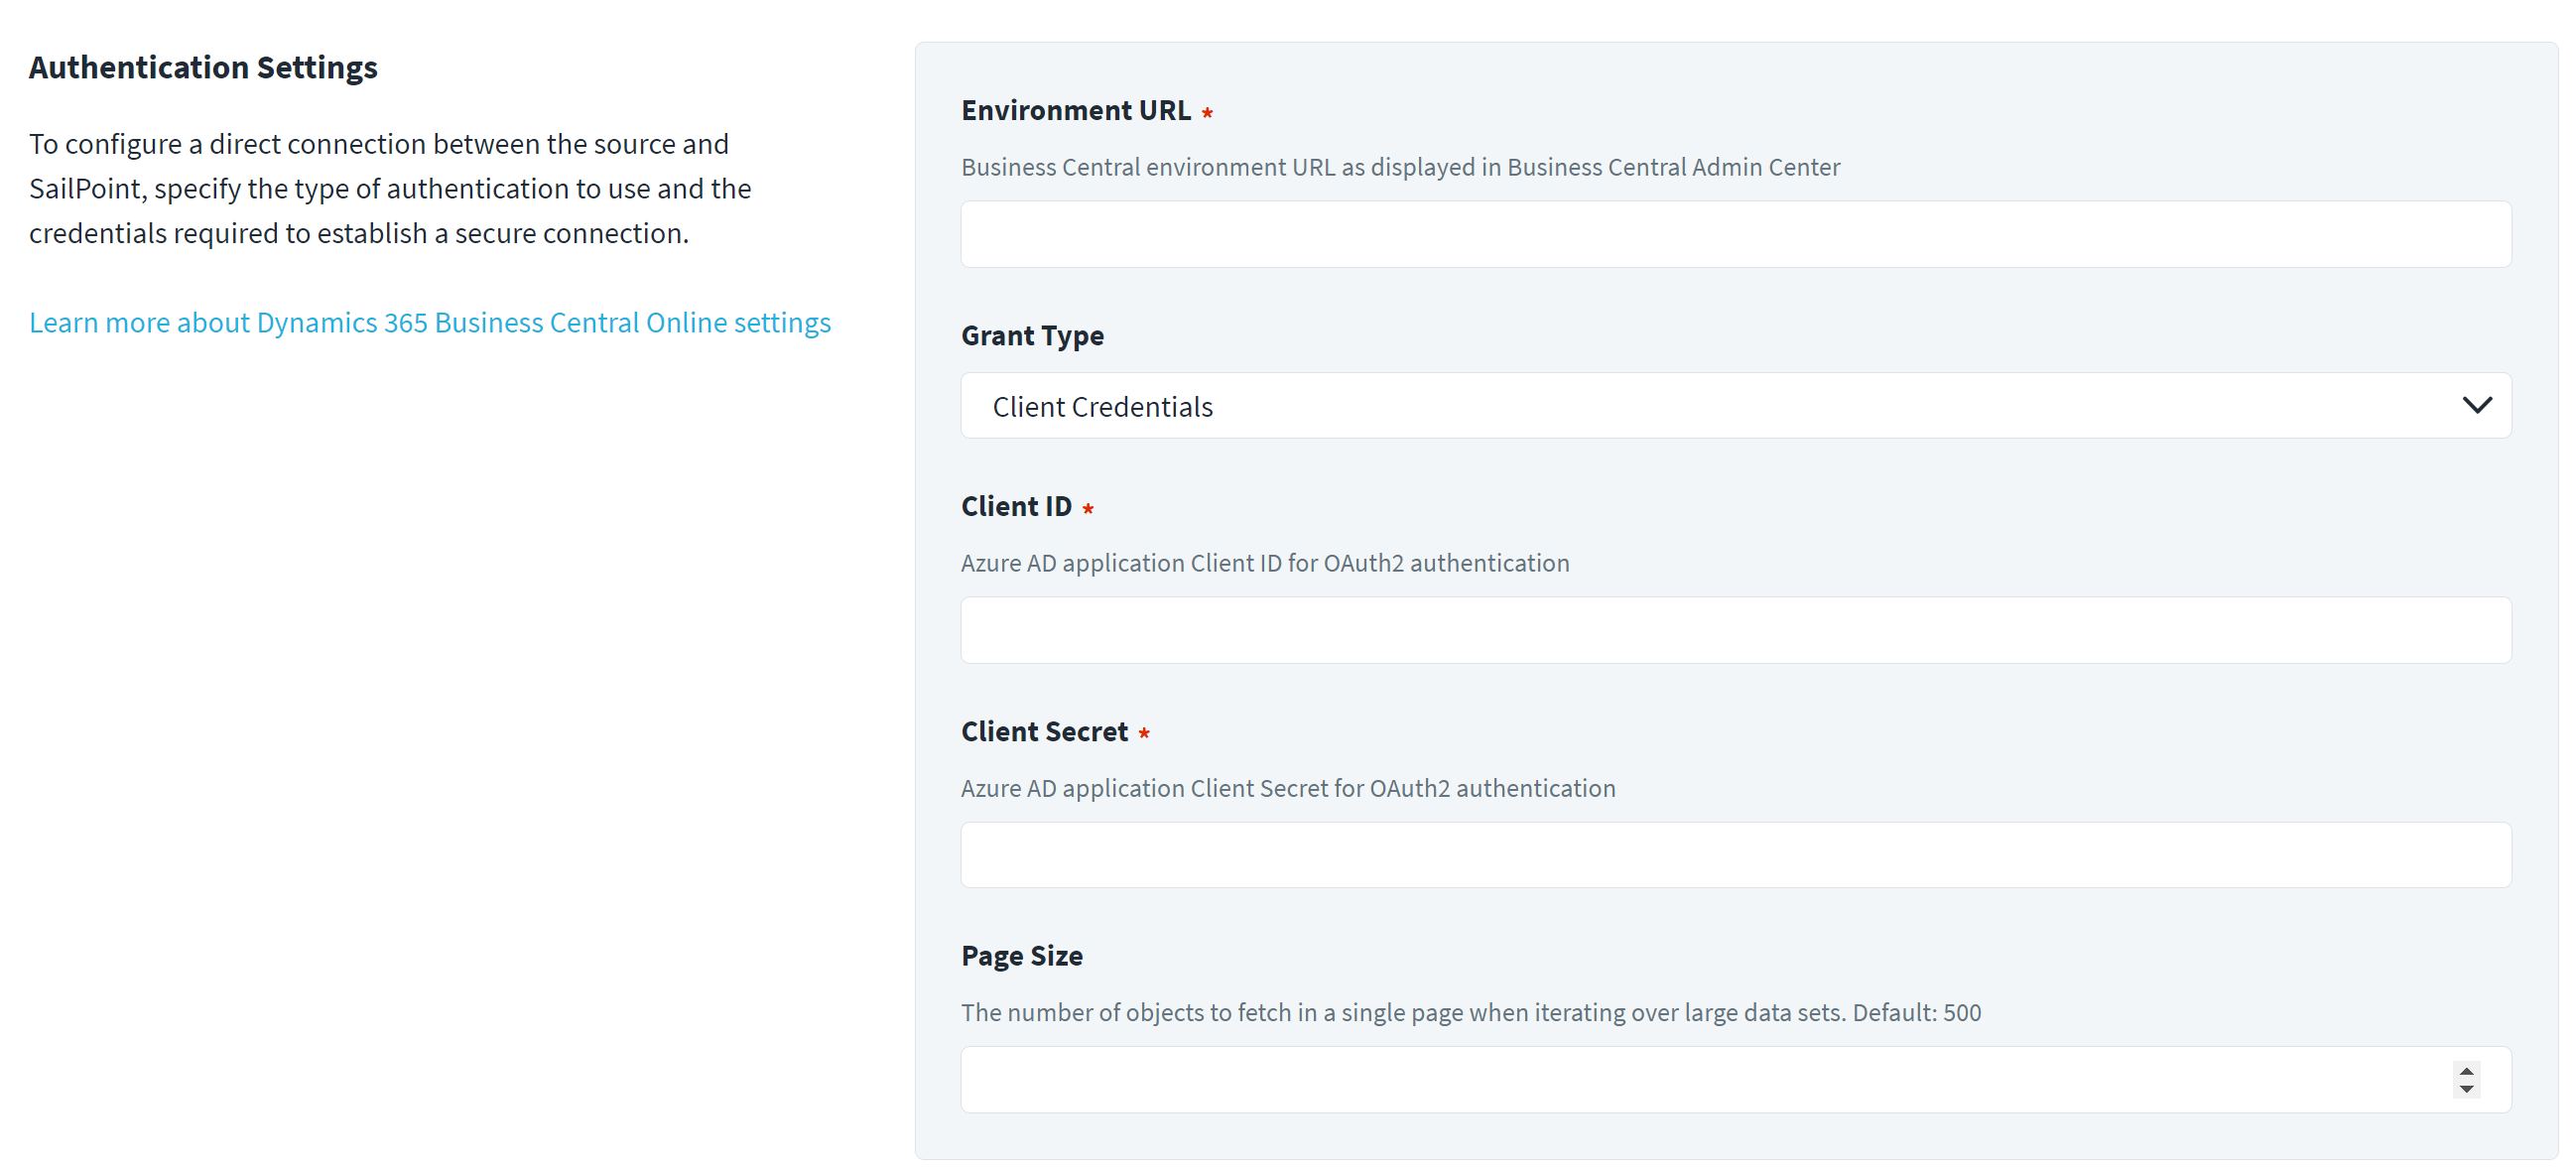2576x1172 pixels.
Task: Focus the Page Size number field
Action: [x=1735, y=1080]
